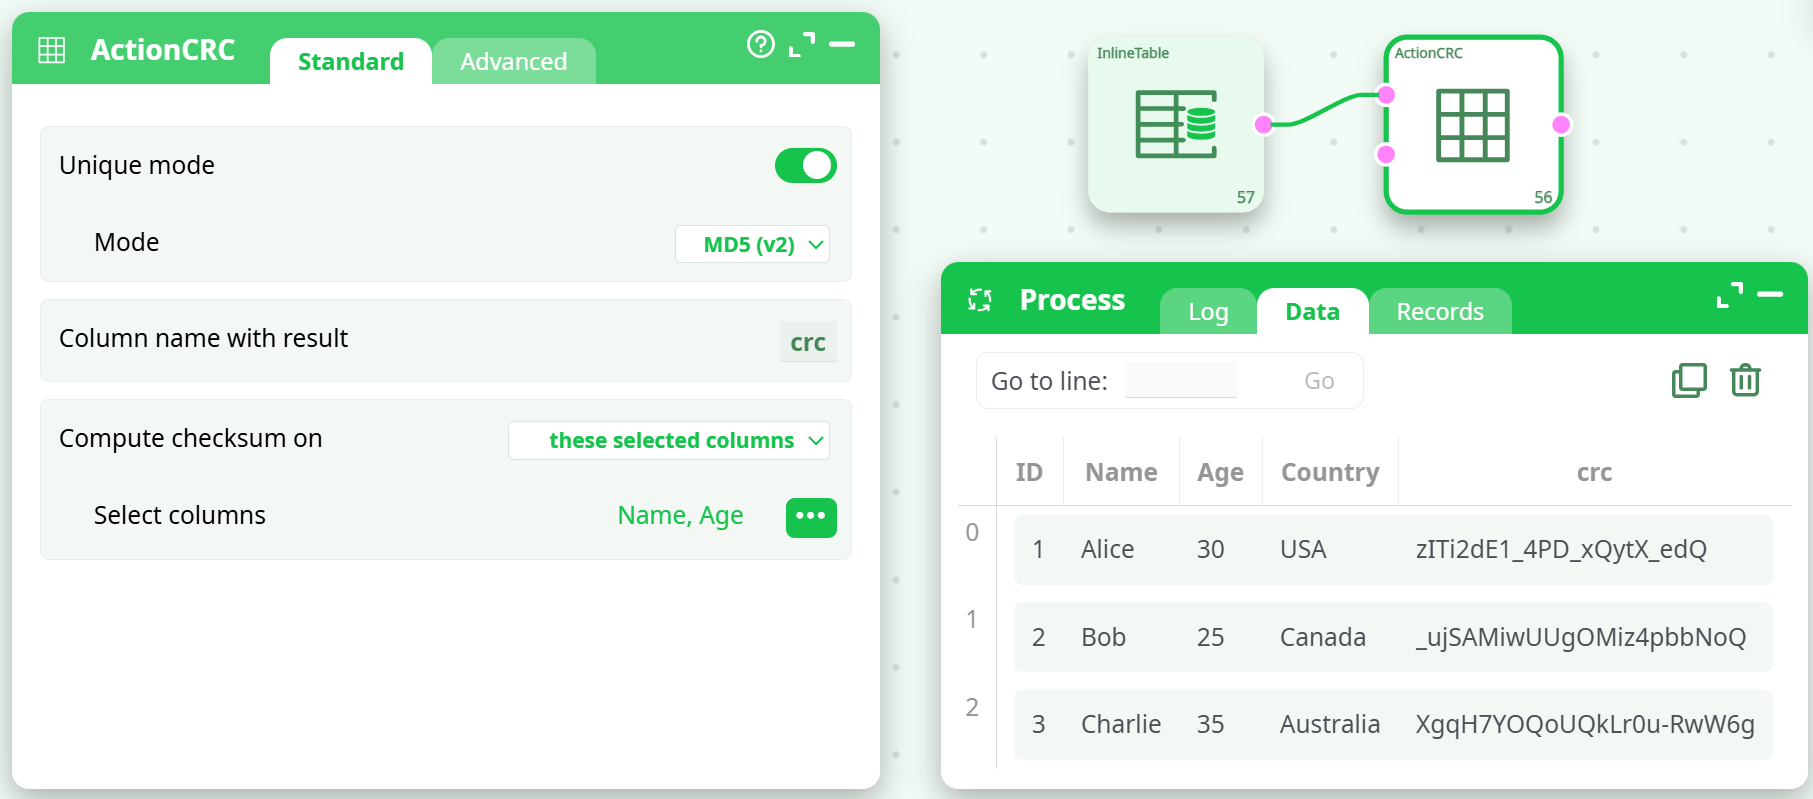This screenshot has height=799, width=1813.
Task: Click the Go to line input field
Action: [1180, 381]
